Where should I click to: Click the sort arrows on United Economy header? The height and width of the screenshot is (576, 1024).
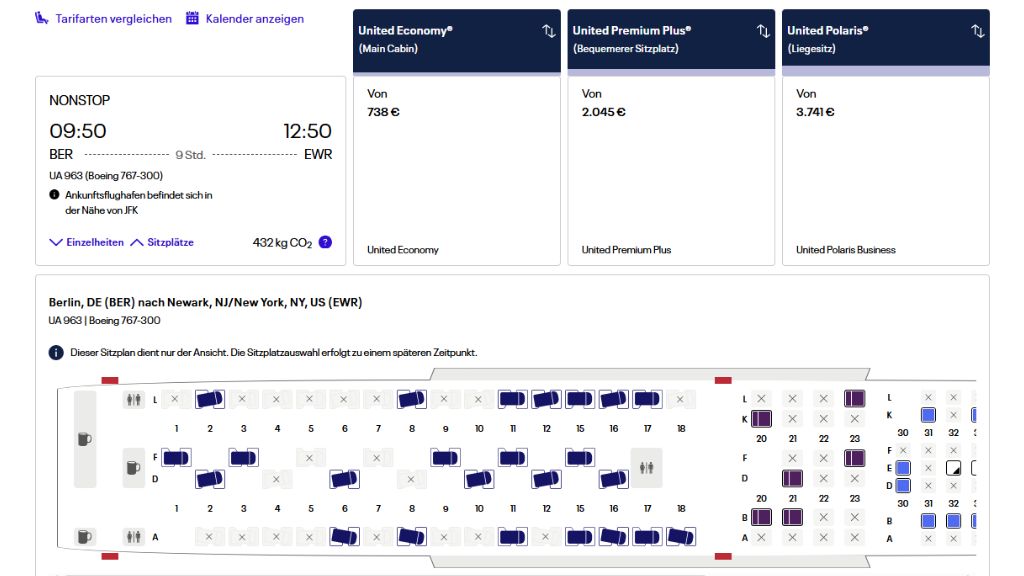(548, 31)
